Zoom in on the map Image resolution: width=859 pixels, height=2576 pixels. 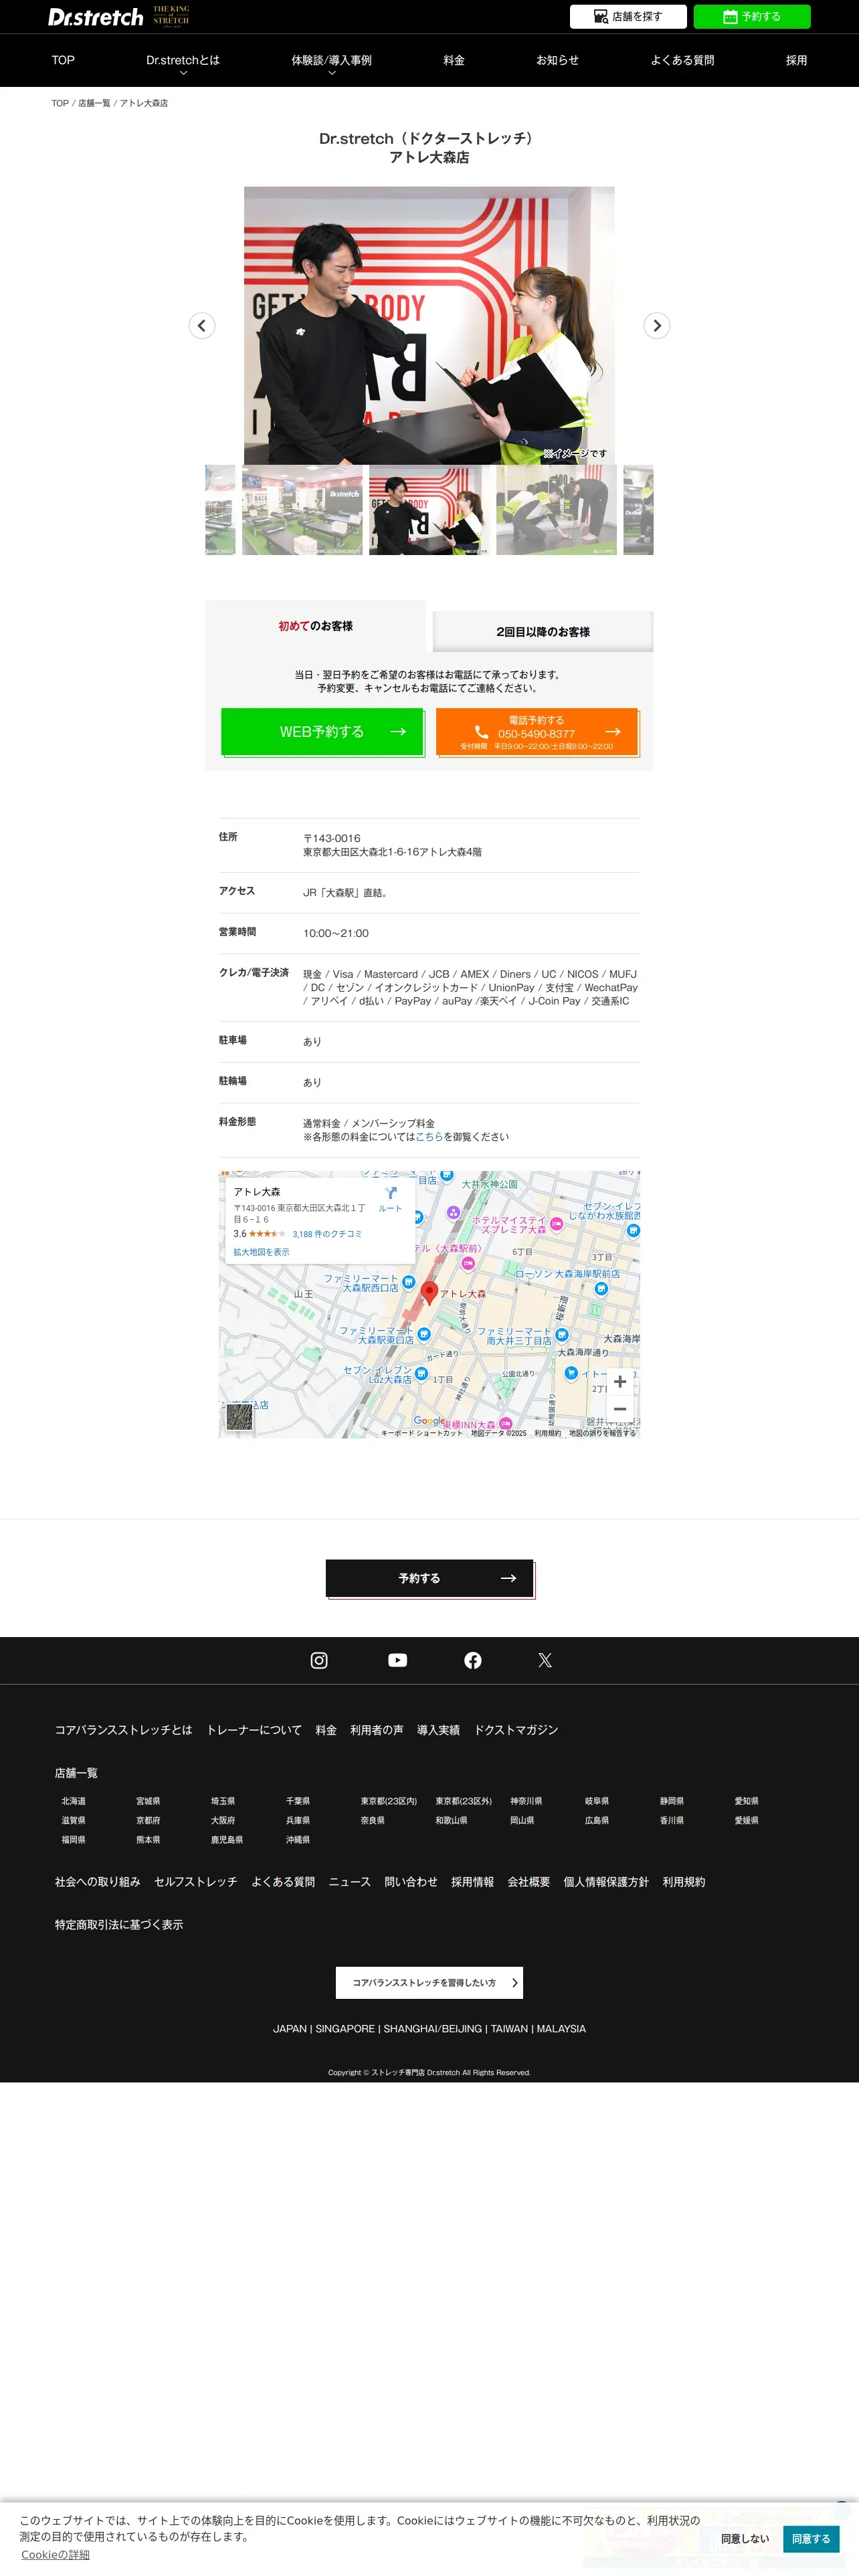(620, 1381)
